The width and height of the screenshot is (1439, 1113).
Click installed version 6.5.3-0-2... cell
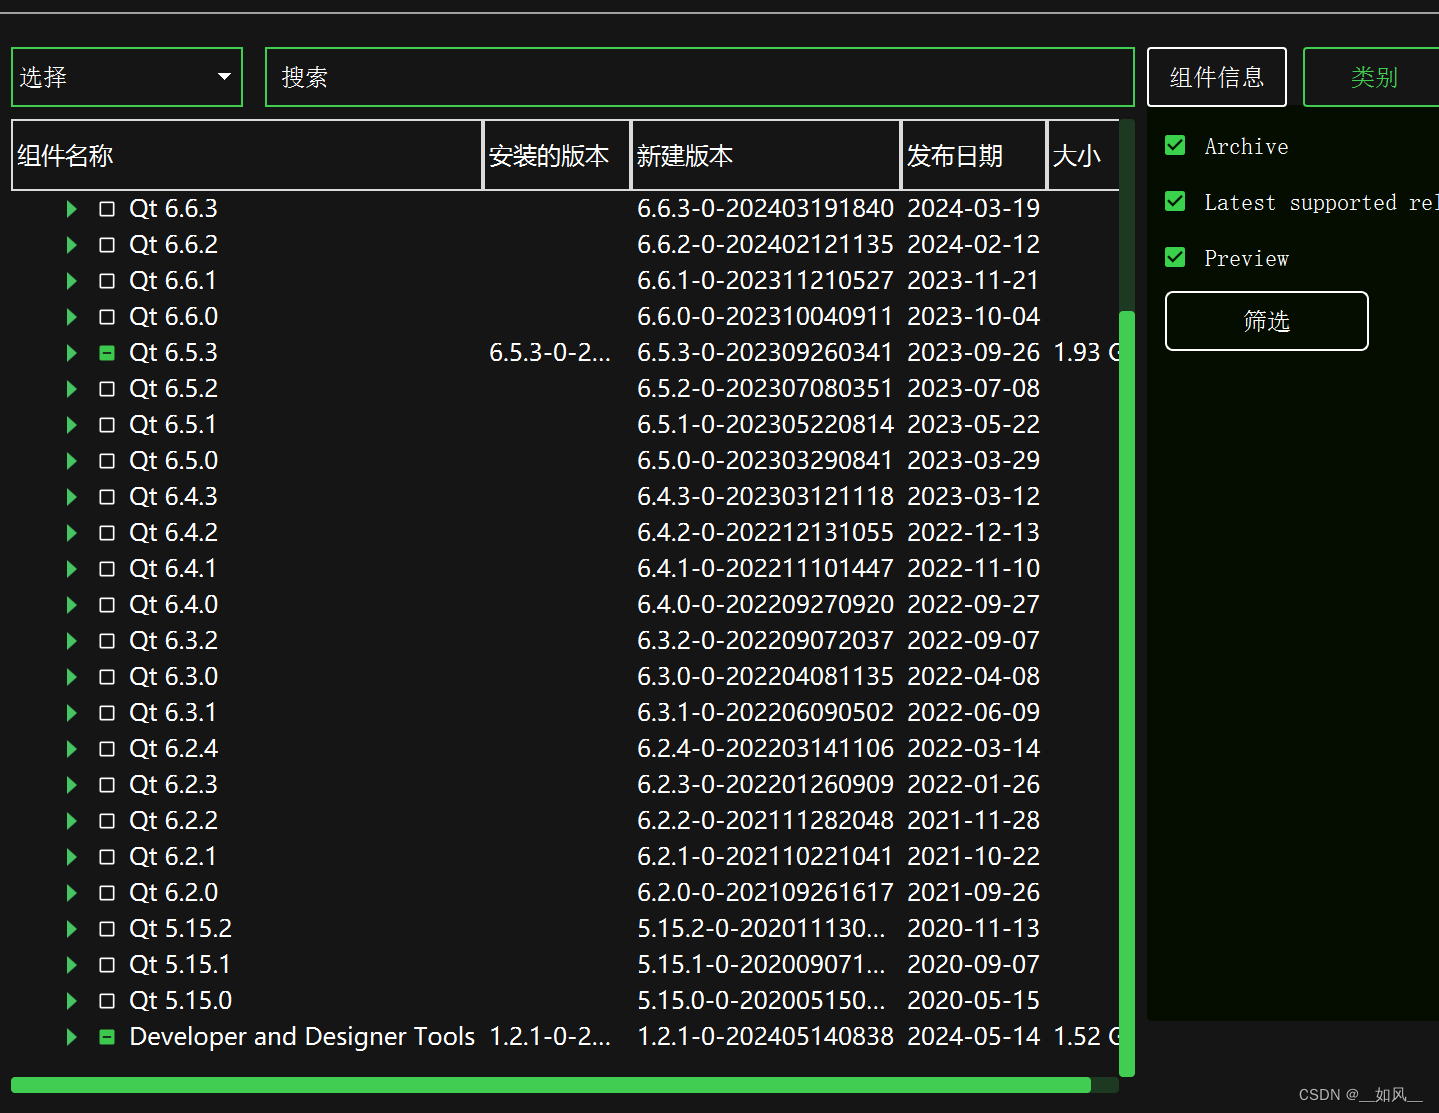pos(550,353)
